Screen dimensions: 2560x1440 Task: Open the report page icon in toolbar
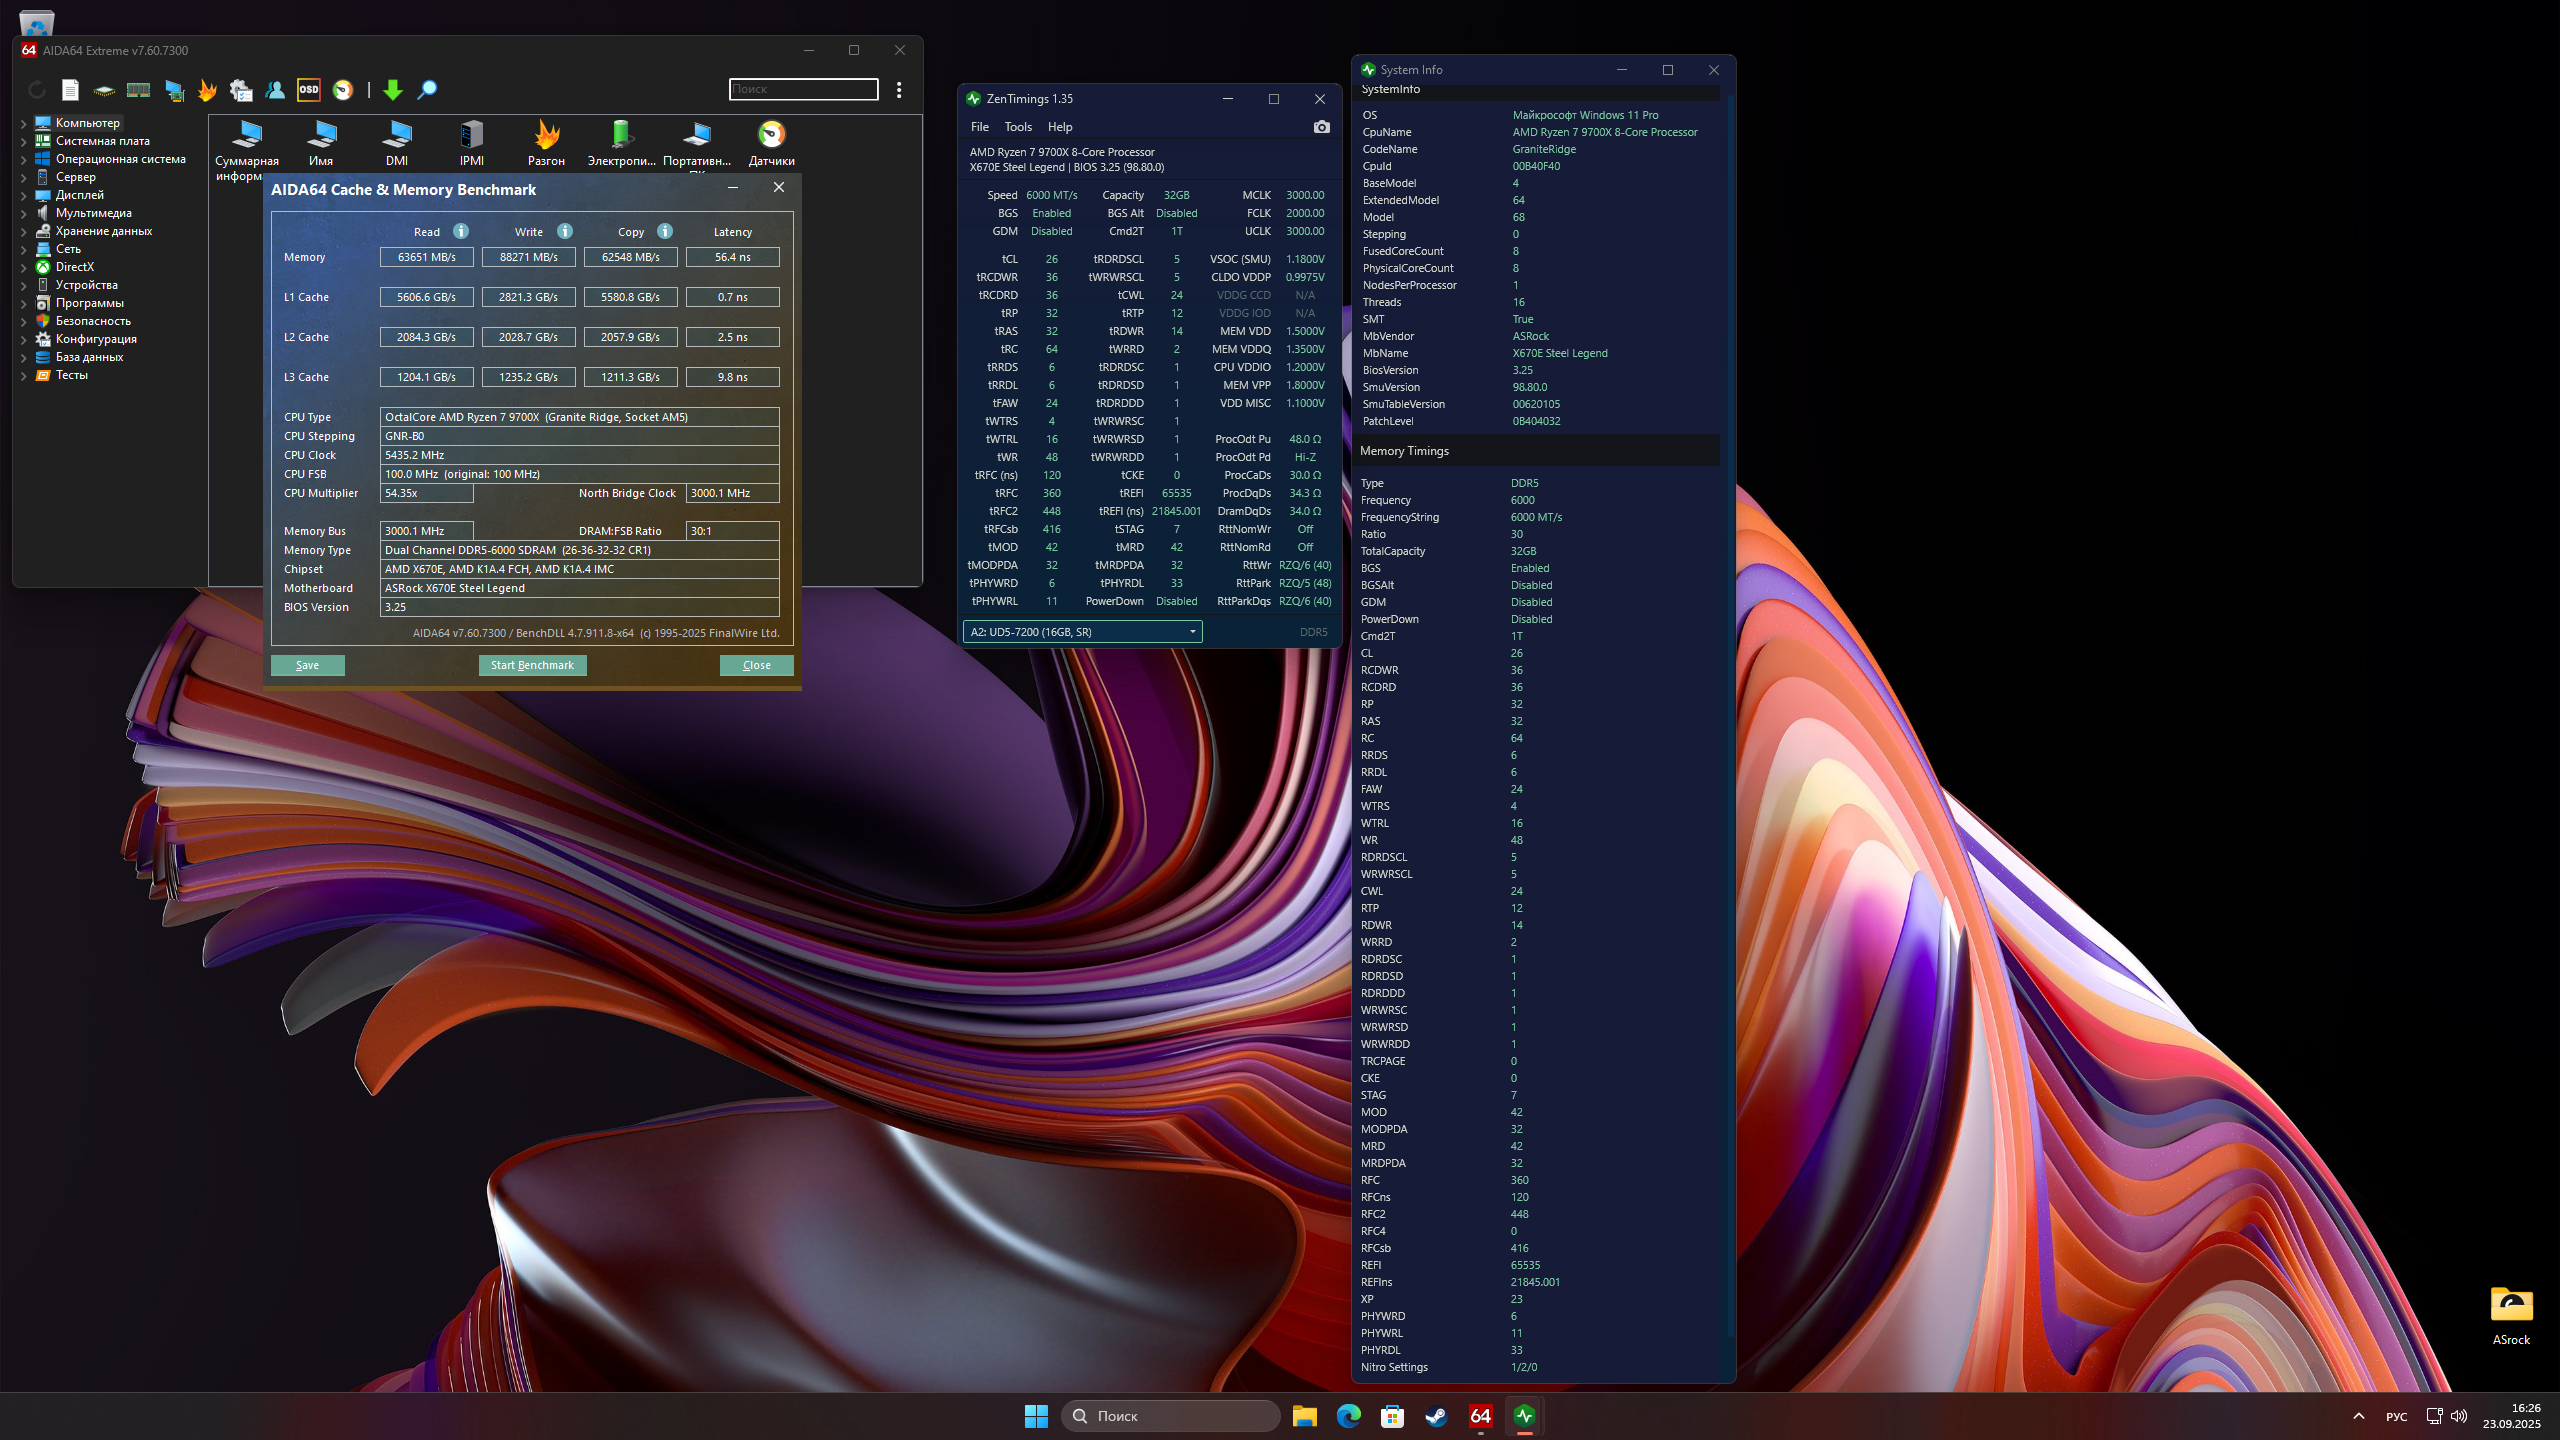pos(70,90)
